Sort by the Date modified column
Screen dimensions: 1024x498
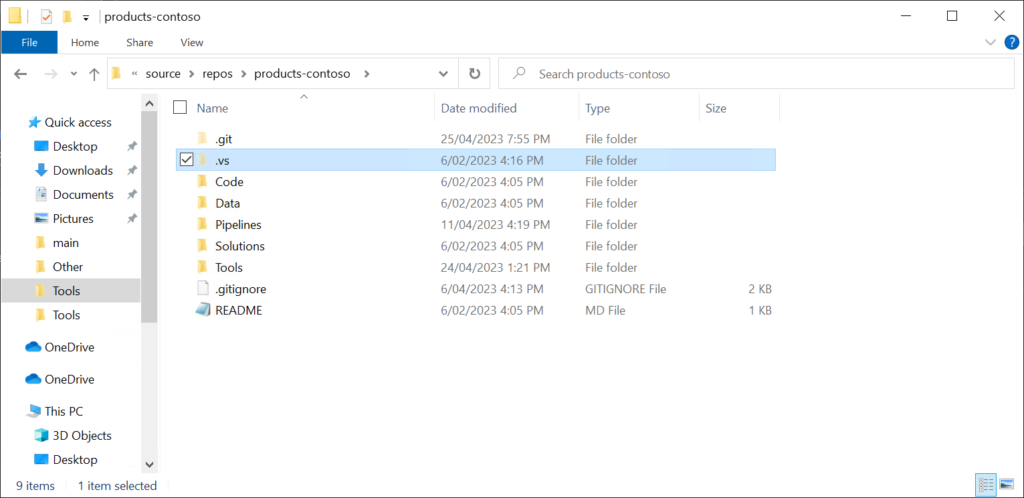(479, 108)
